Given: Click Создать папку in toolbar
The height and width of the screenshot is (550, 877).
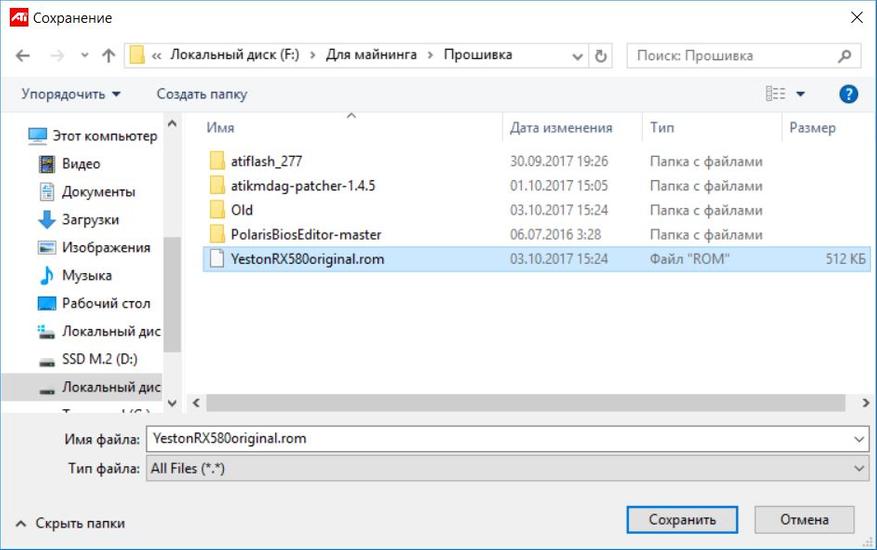Looking at the screenshot, I should click(x=201, y=94).
